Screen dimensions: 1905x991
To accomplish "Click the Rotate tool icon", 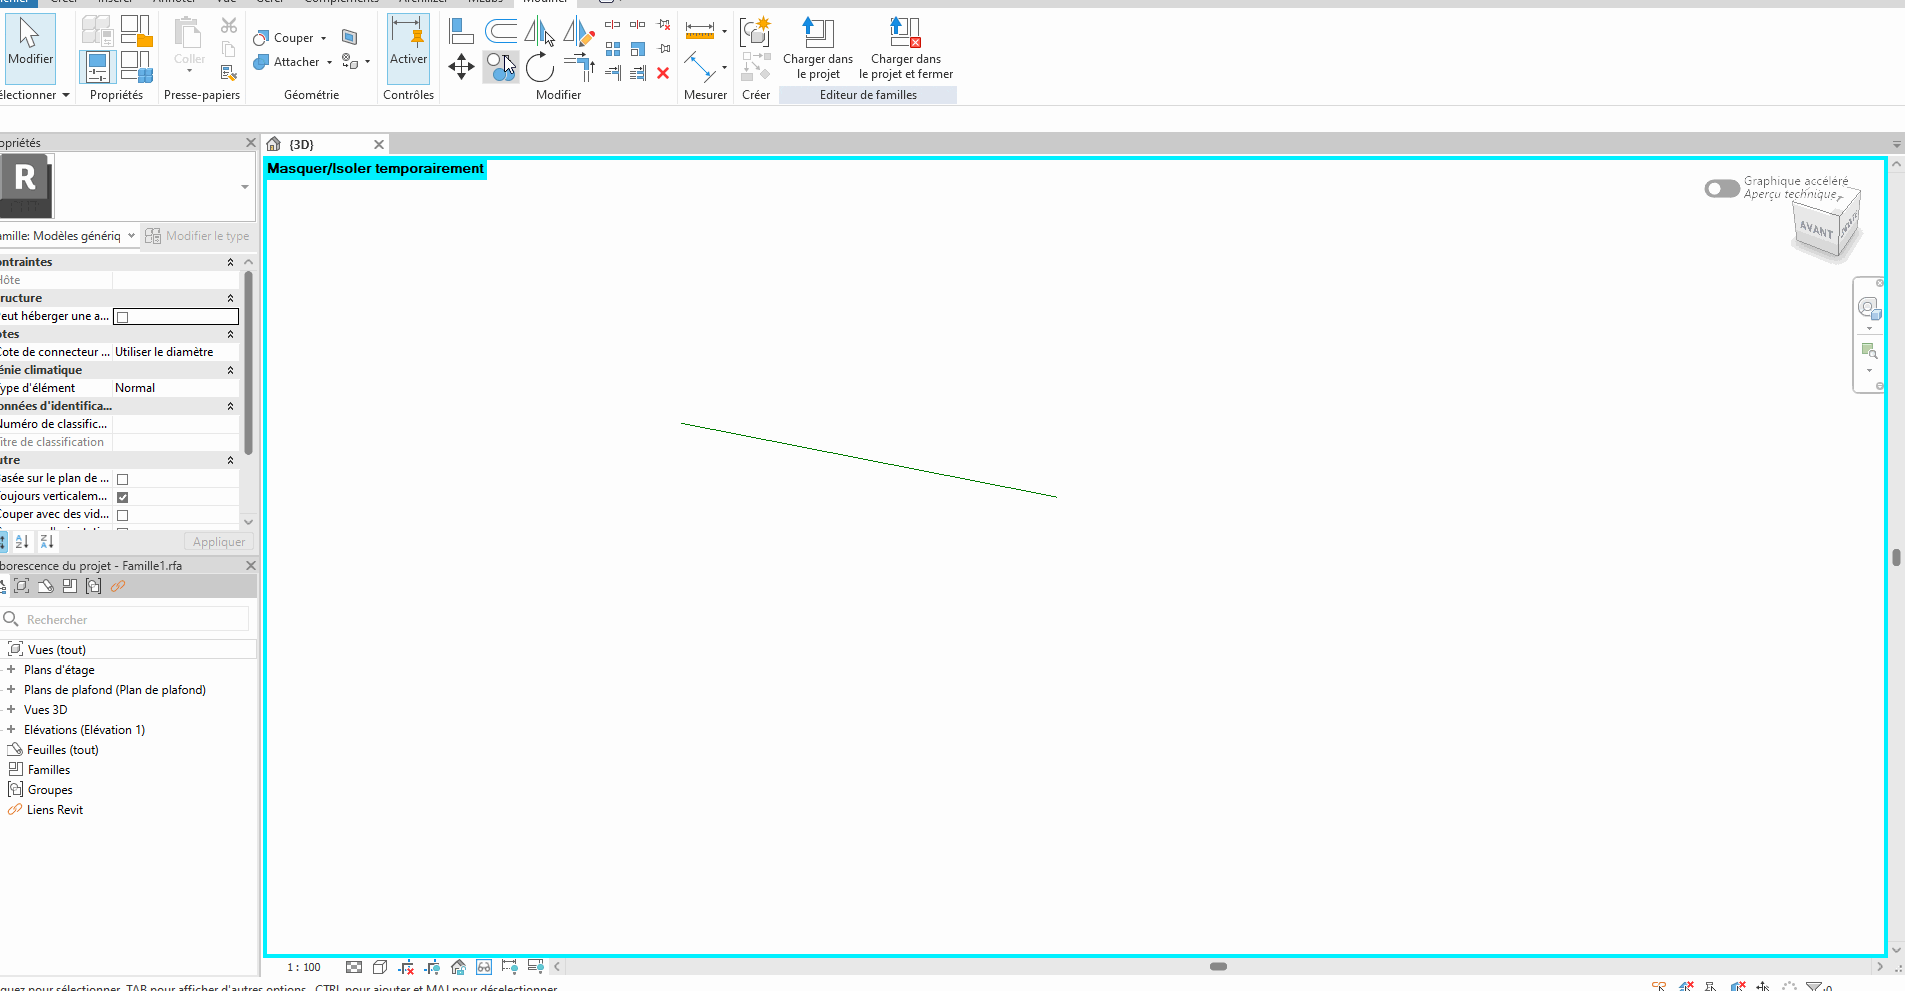I will click(x=540, y=68).
